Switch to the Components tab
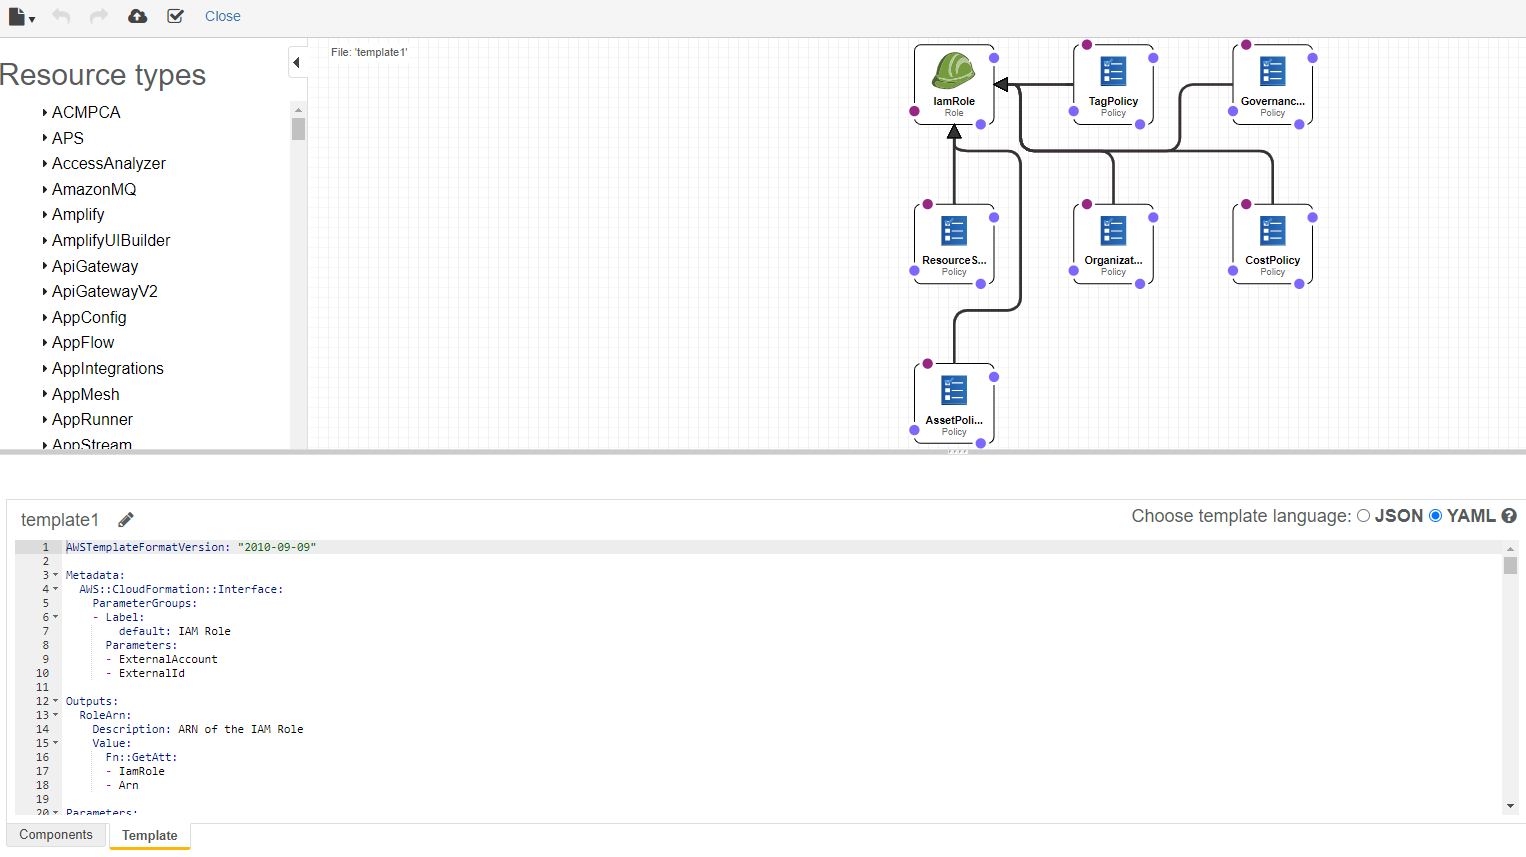Viewport: 1526px width, 857px height. 56,835
